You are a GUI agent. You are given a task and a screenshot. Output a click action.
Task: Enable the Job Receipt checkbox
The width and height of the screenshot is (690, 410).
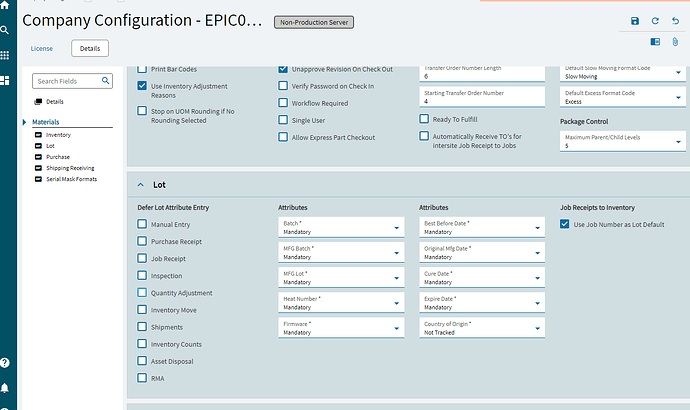click(142, 258)
